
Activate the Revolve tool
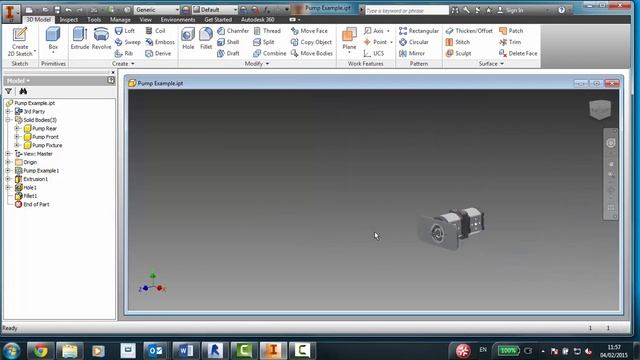click(101, 38)
